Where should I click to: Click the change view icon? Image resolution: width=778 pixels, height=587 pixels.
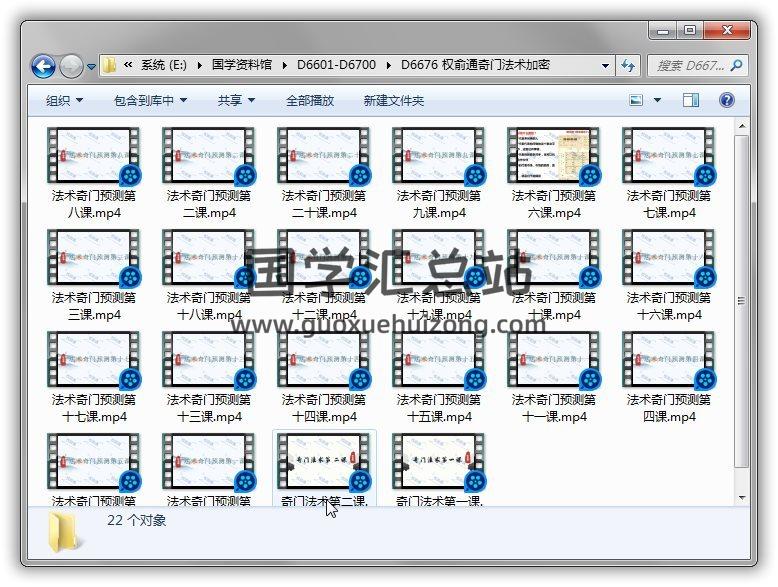[637, 100]
